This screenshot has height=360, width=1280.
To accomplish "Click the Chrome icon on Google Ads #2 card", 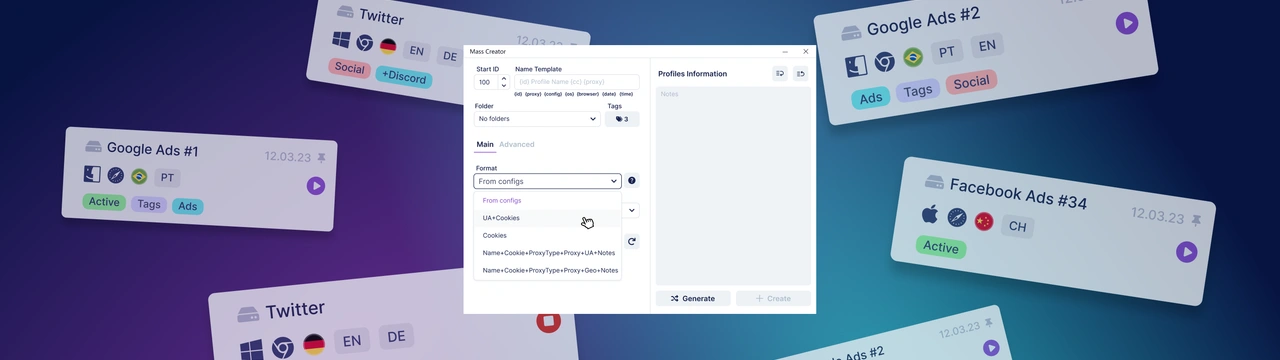I will 884,62.
